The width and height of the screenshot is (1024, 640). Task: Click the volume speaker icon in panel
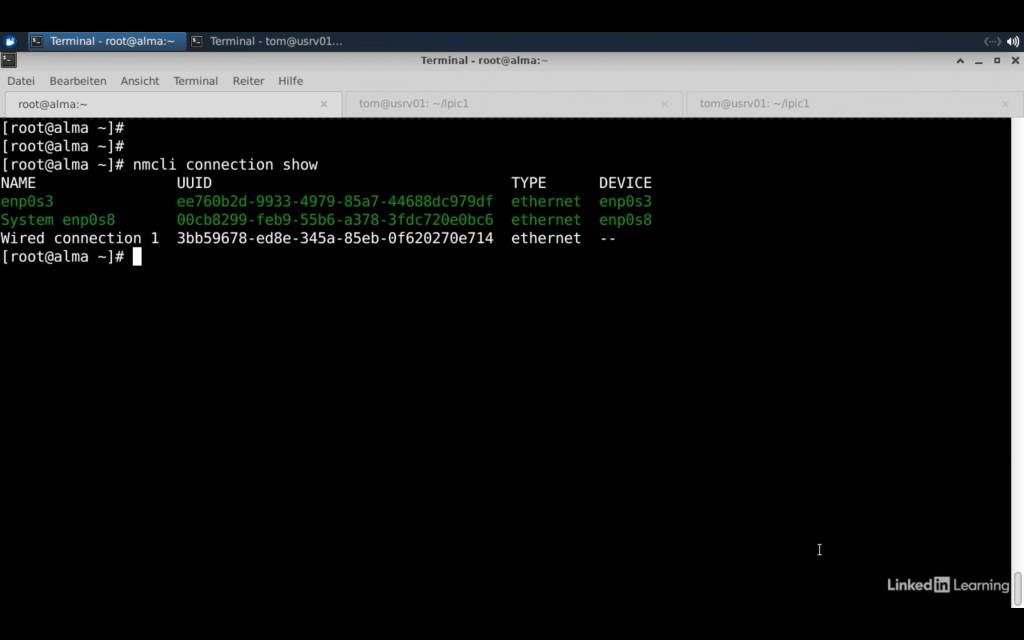[x=1013, y=41]
